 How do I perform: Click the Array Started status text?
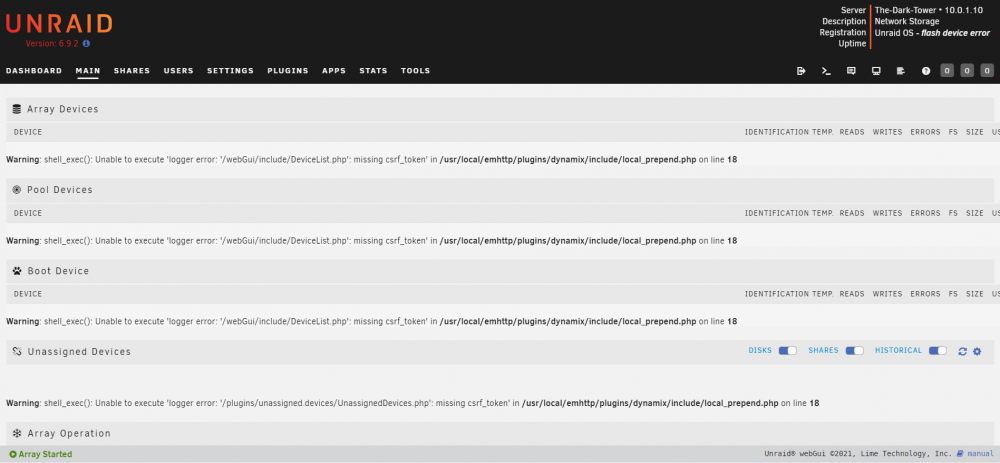[x=45, y=455]
